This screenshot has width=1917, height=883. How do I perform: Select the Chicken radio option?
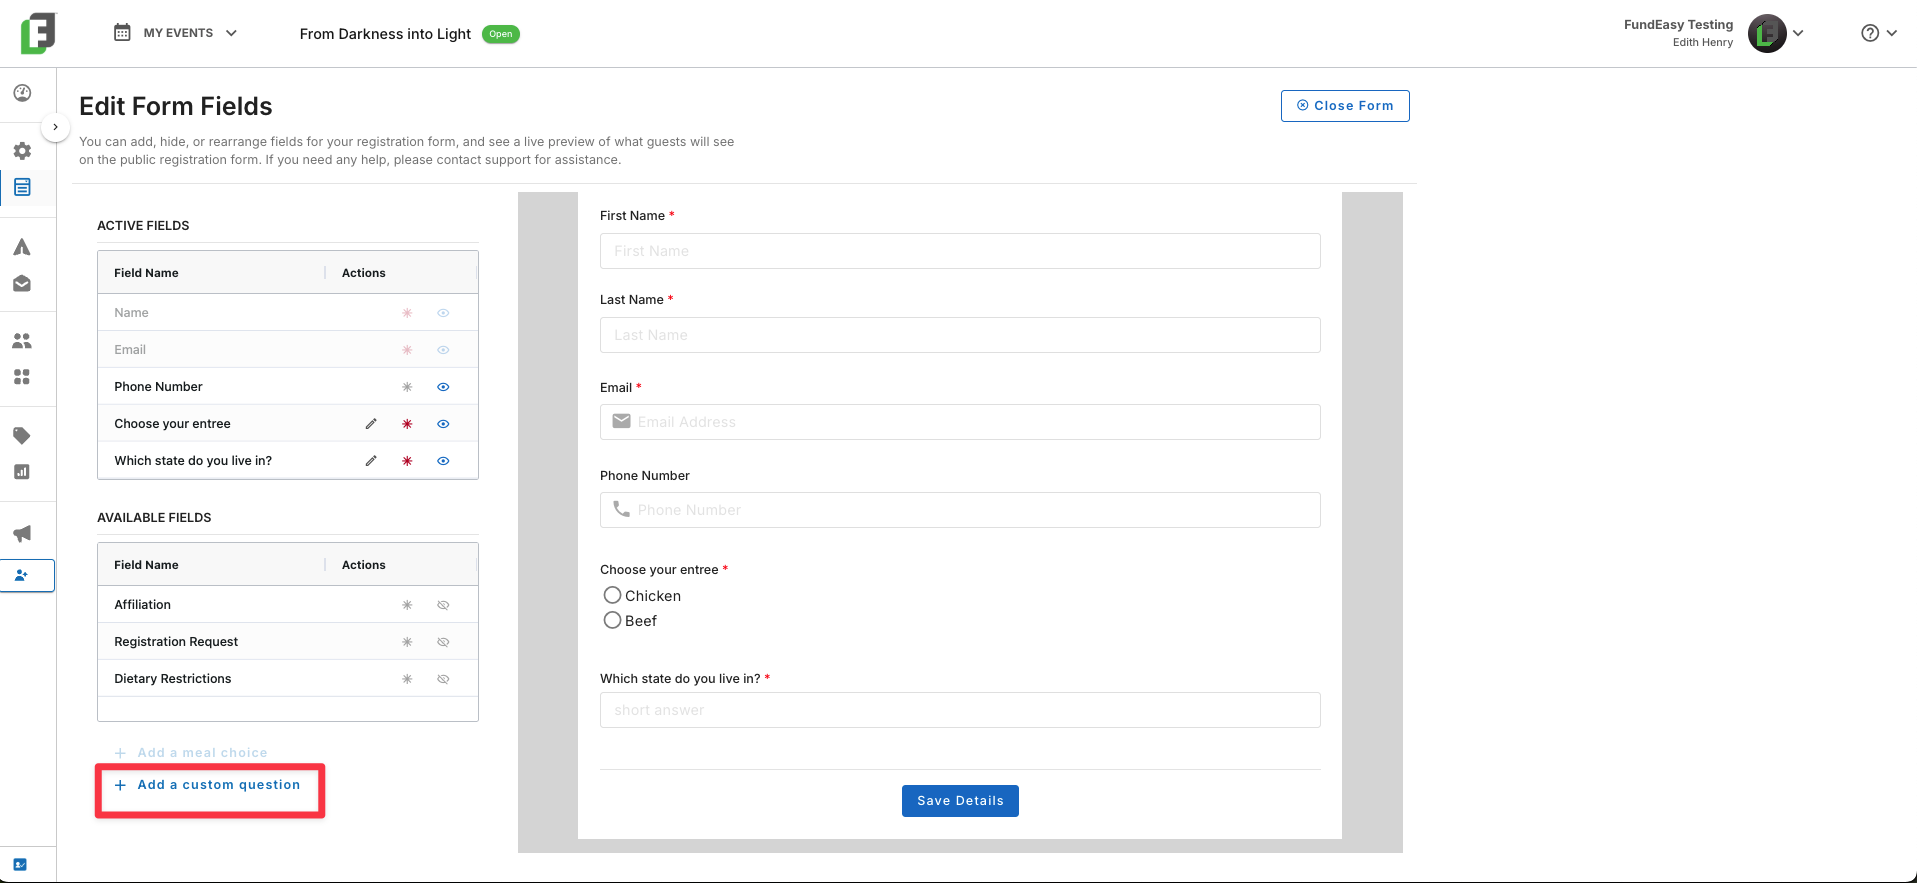pyautogui.click(x=613, y=595)
